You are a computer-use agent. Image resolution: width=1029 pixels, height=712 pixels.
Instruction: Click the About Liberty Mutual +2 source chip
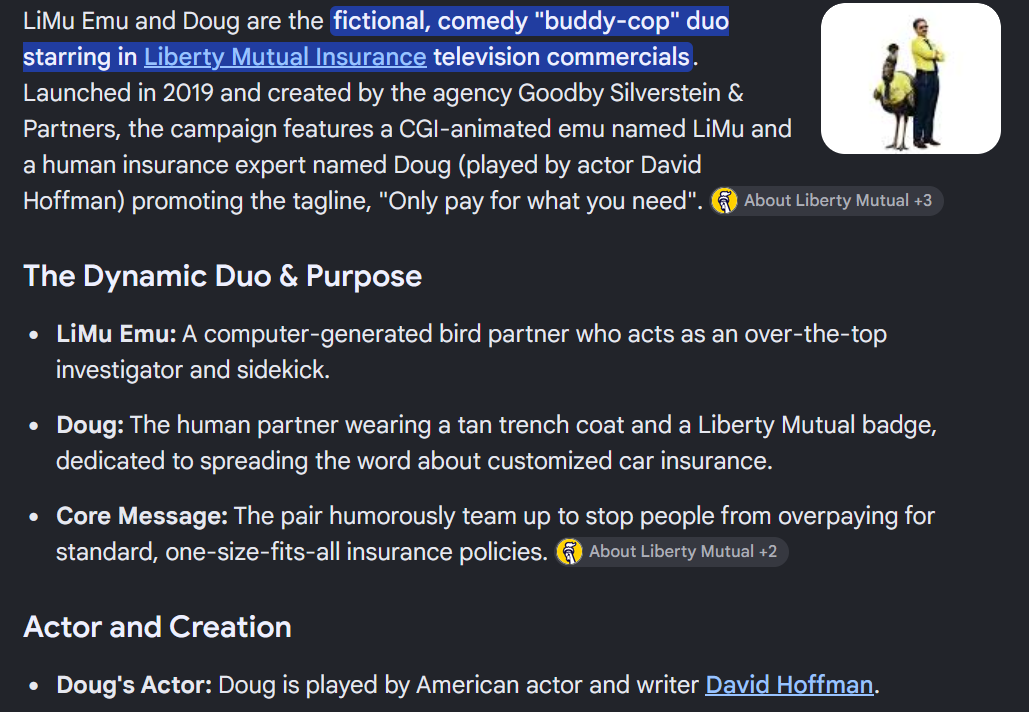coord(672,552)
